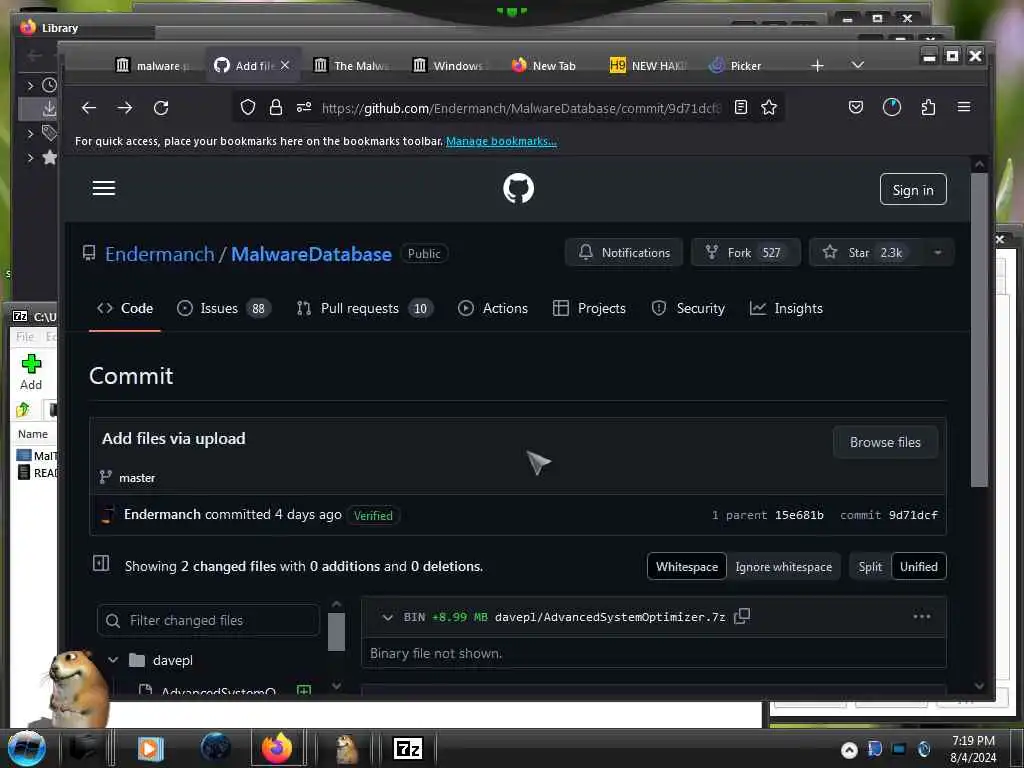Open the media player taskbar icon

click(150, 748)
